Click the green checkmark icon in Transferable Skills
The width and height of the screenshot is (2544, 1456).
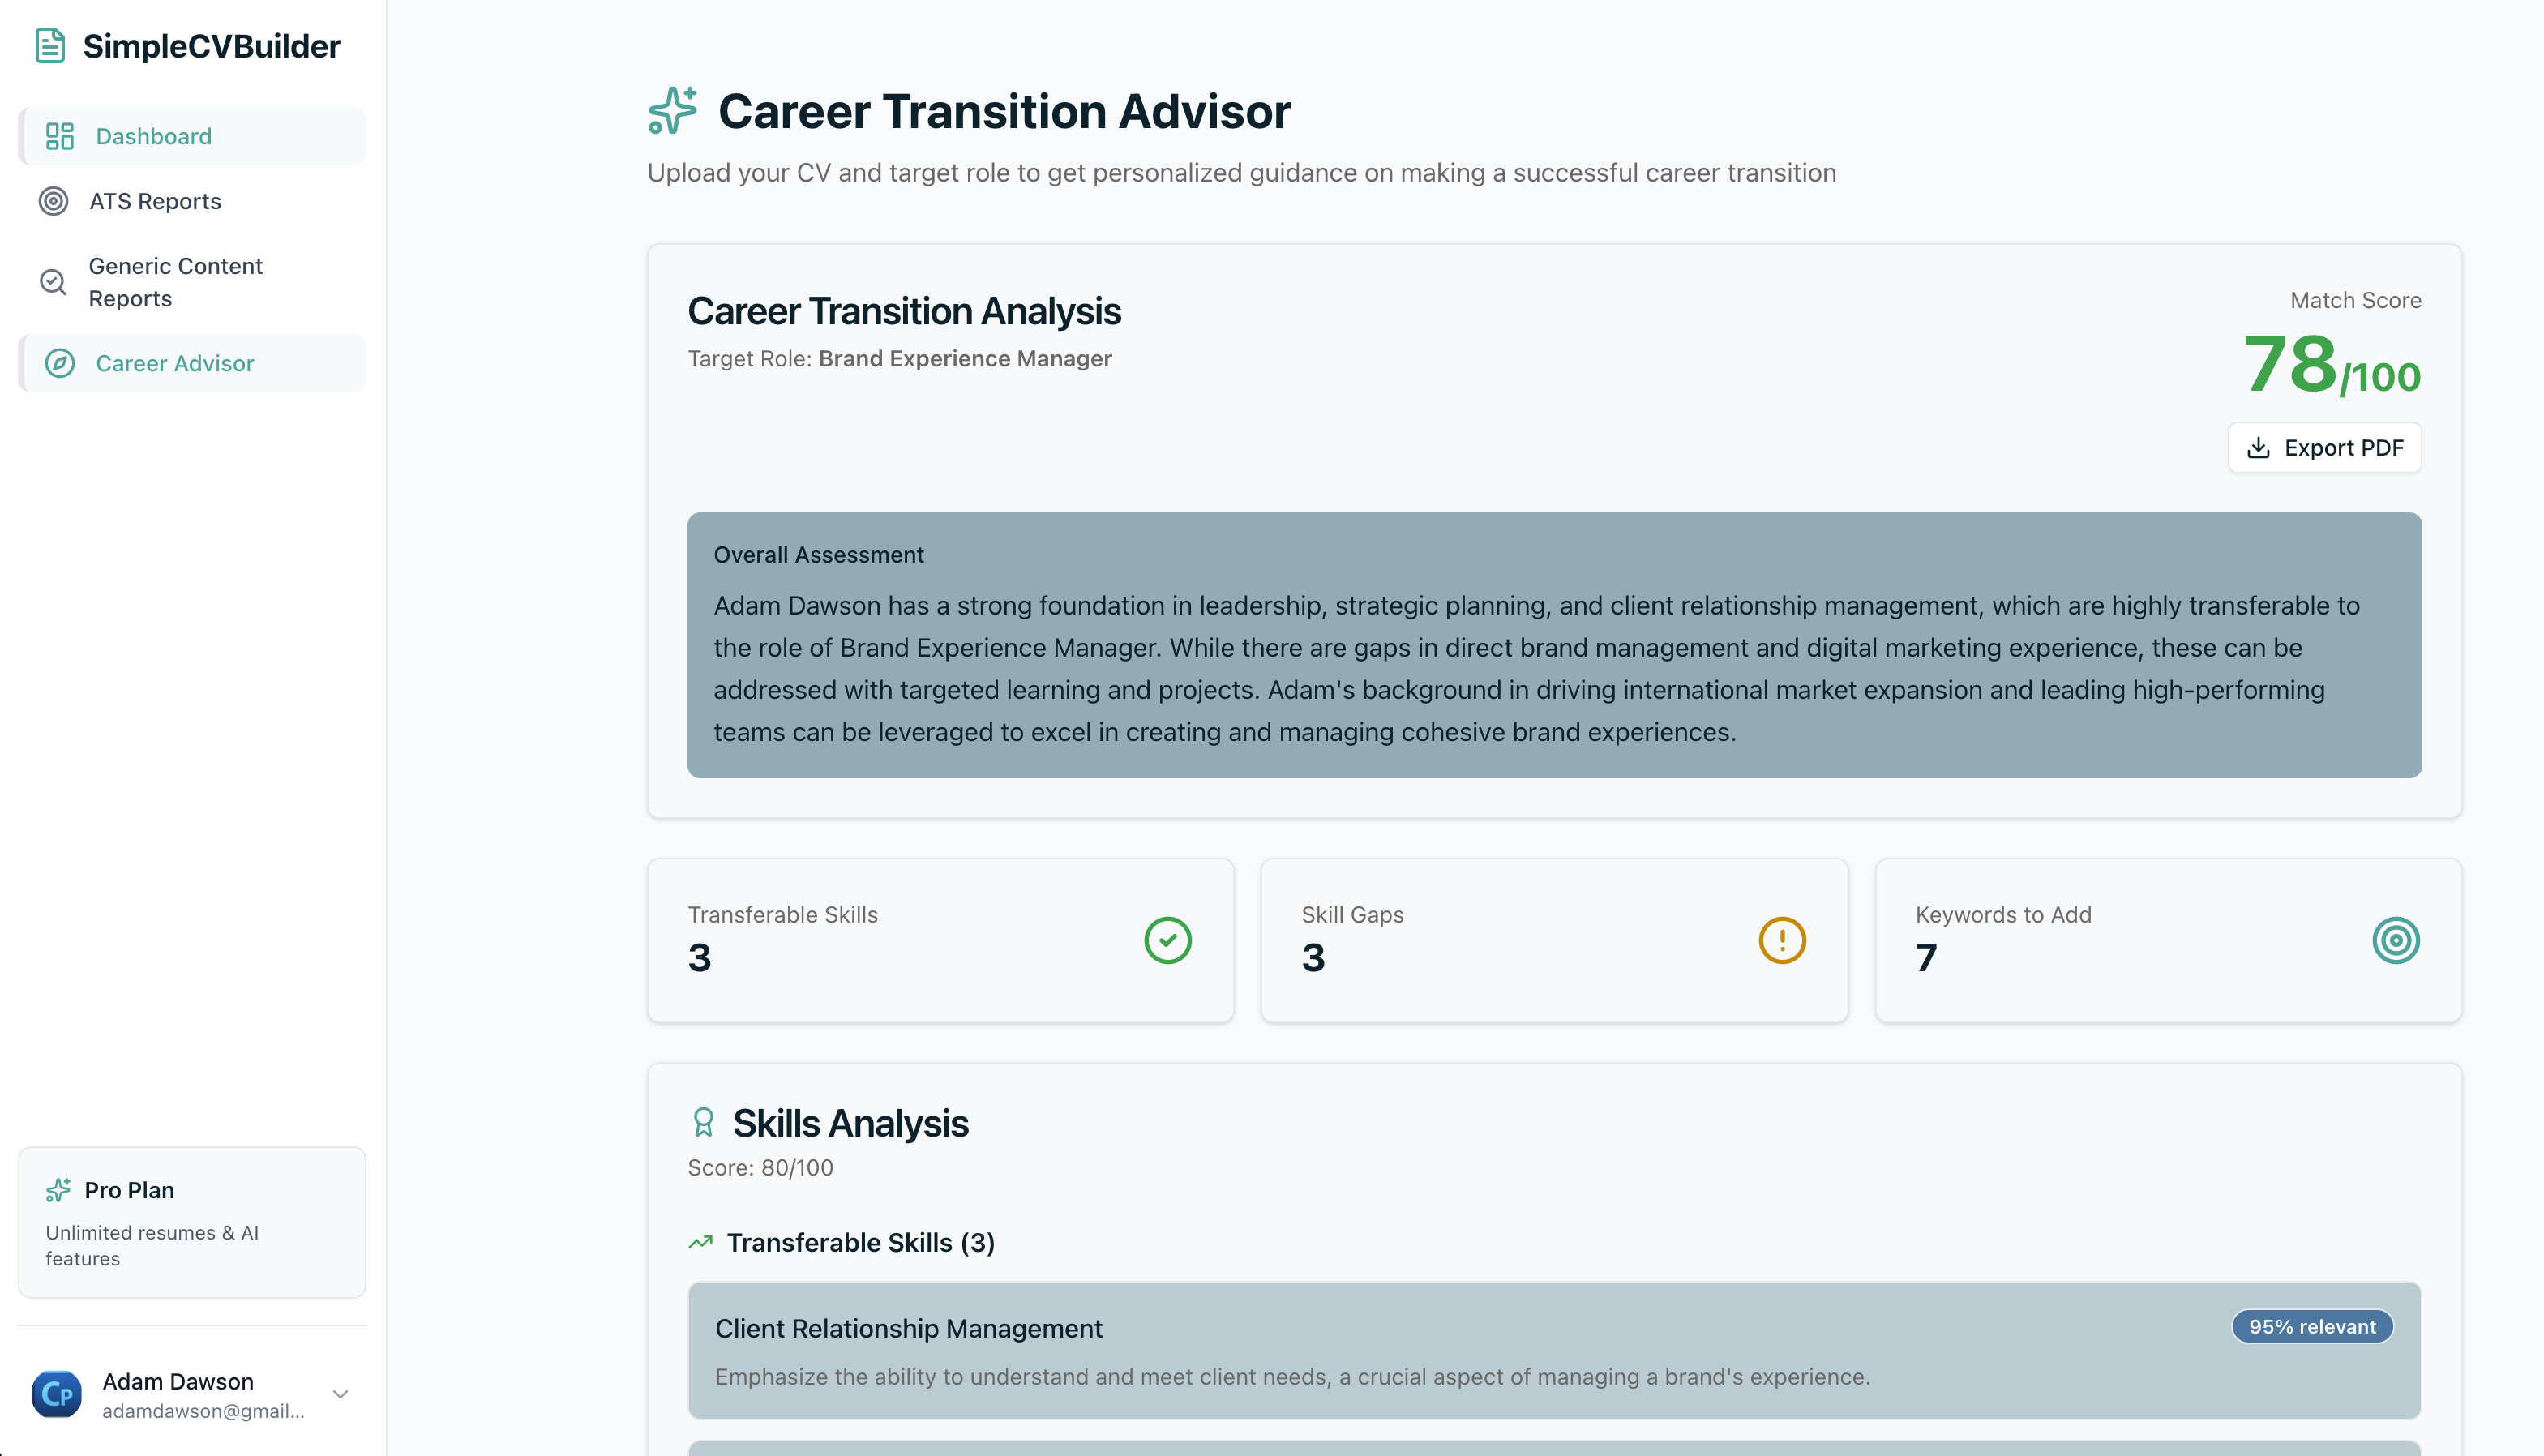1167,940
